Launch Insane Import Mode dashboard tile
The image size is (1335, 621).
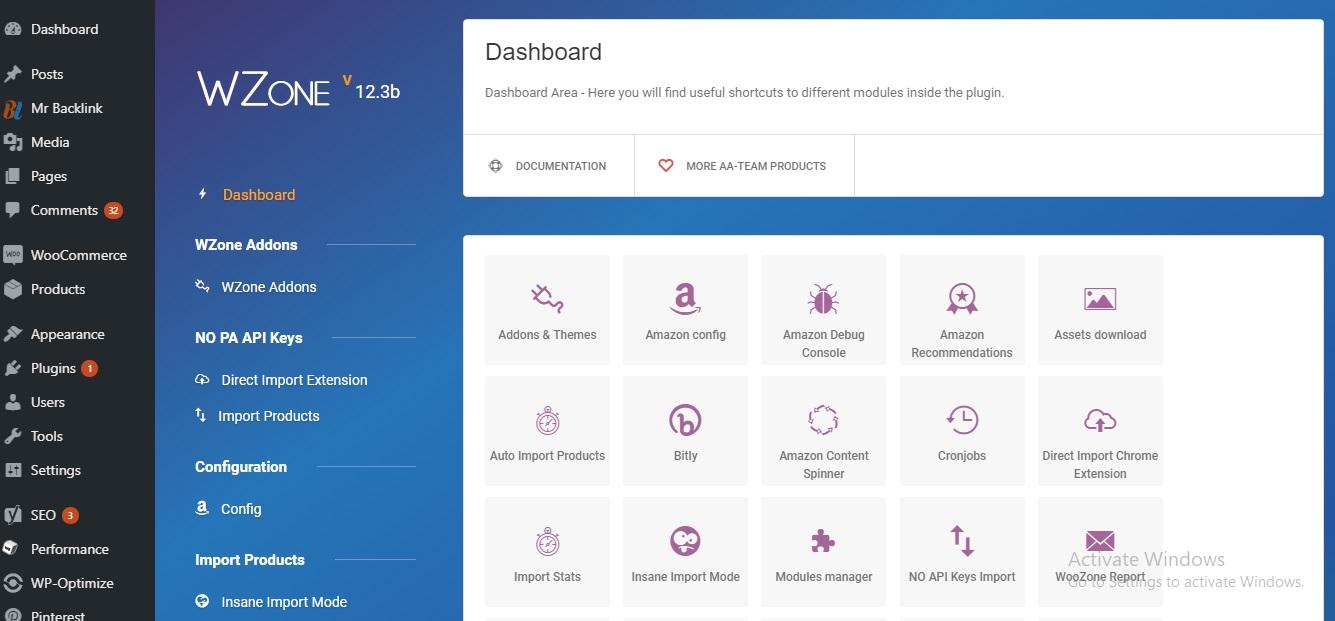pos(685,552)
